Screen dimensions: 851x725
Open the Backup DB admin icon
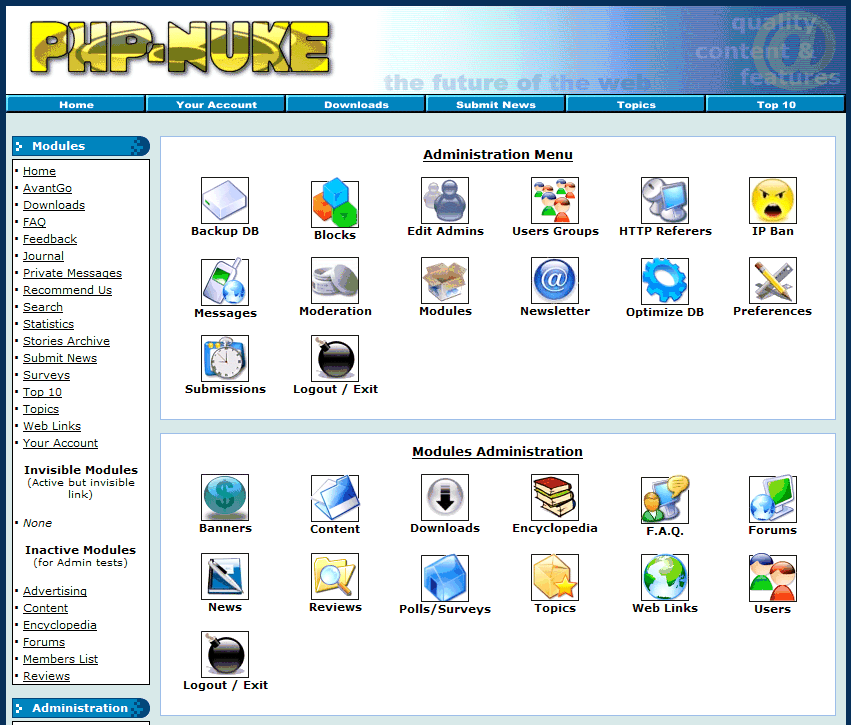pos(225,201)
